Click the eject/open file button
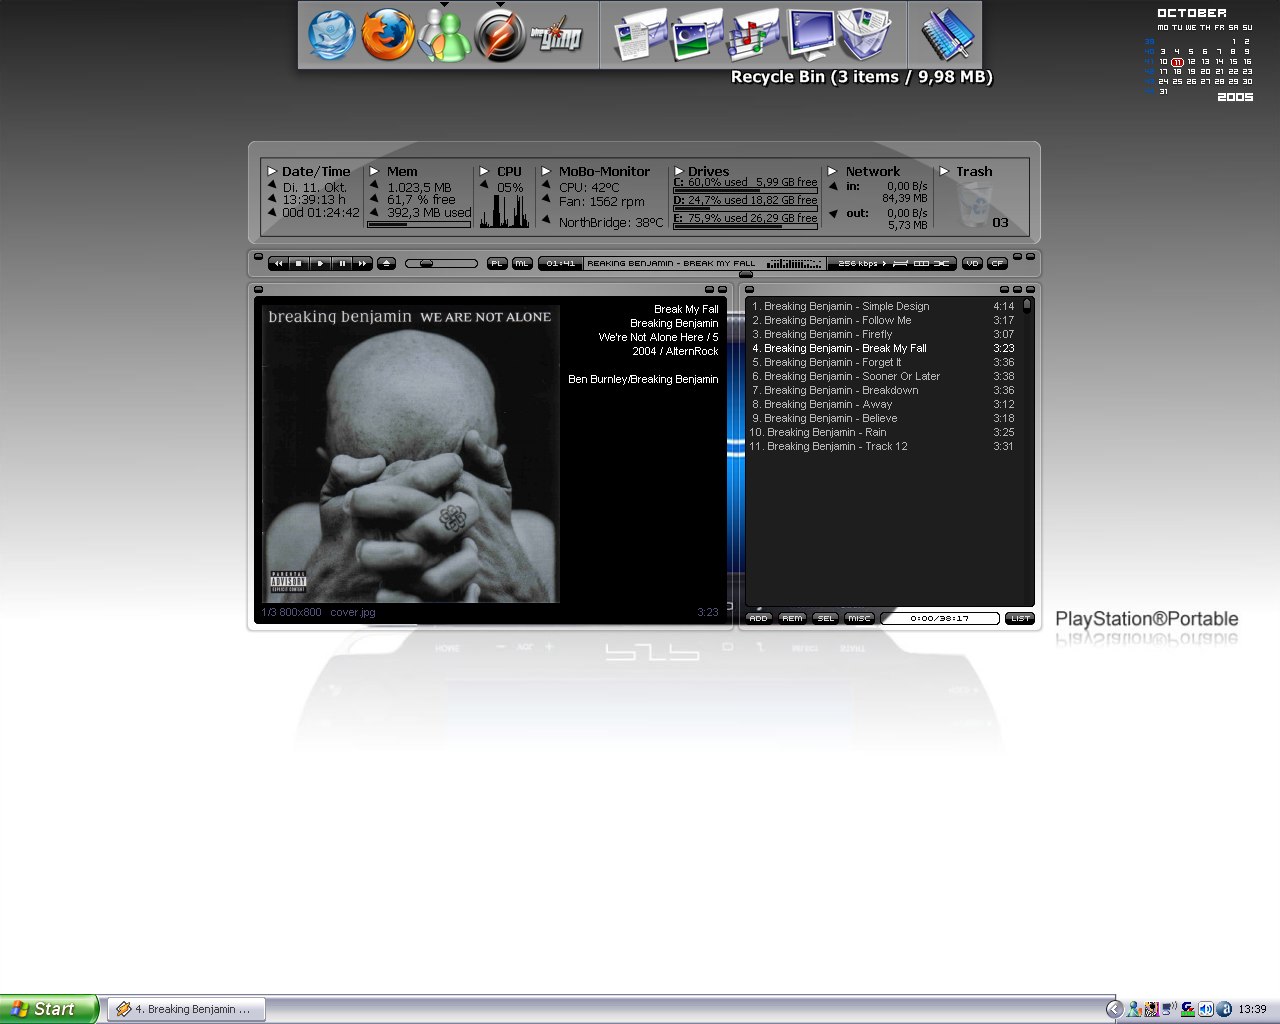The image size is (1280, 1024). coord(387,263)
